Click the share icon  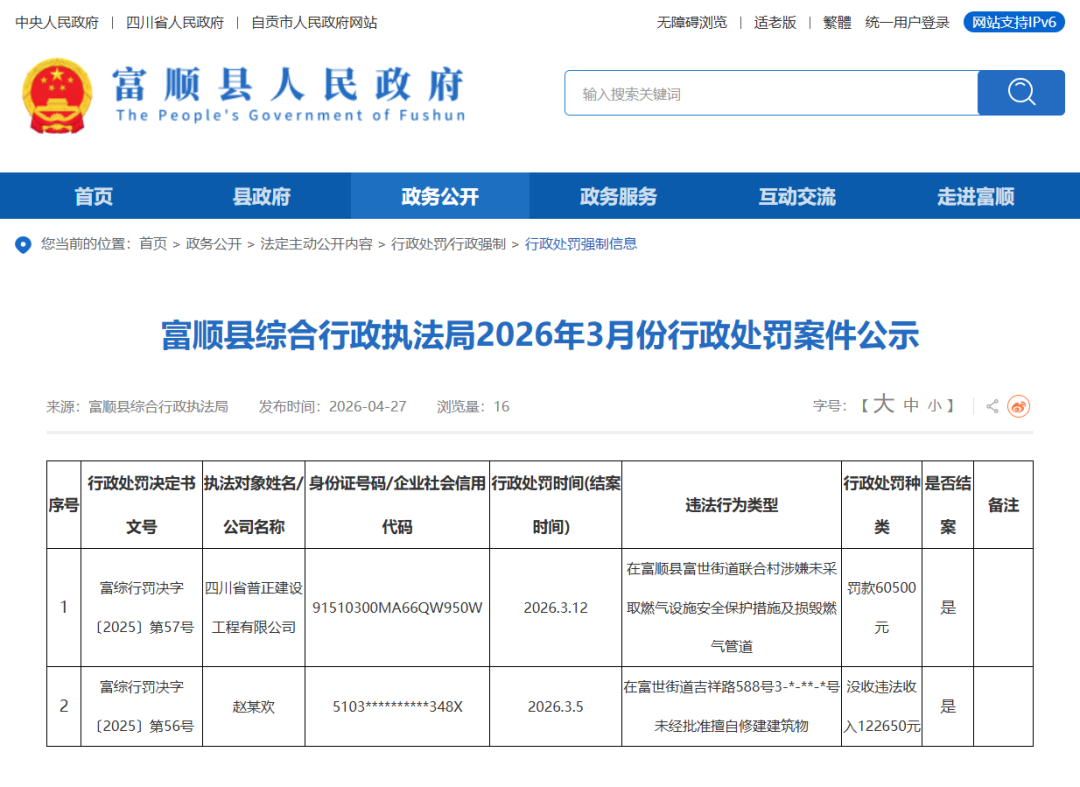click(x=992, y=406)
